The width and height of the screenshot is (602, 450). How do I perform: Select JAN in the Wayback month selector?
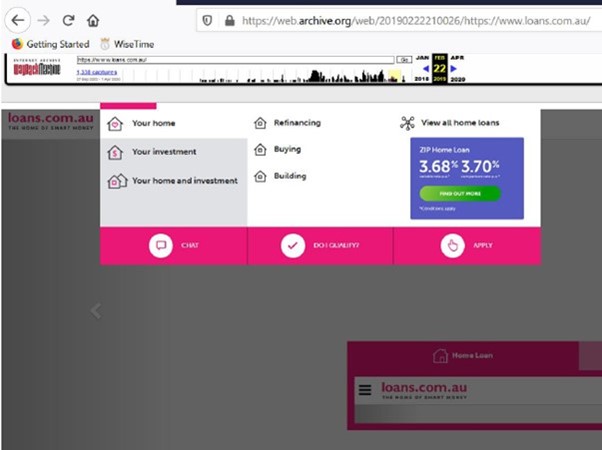[422, 58]
